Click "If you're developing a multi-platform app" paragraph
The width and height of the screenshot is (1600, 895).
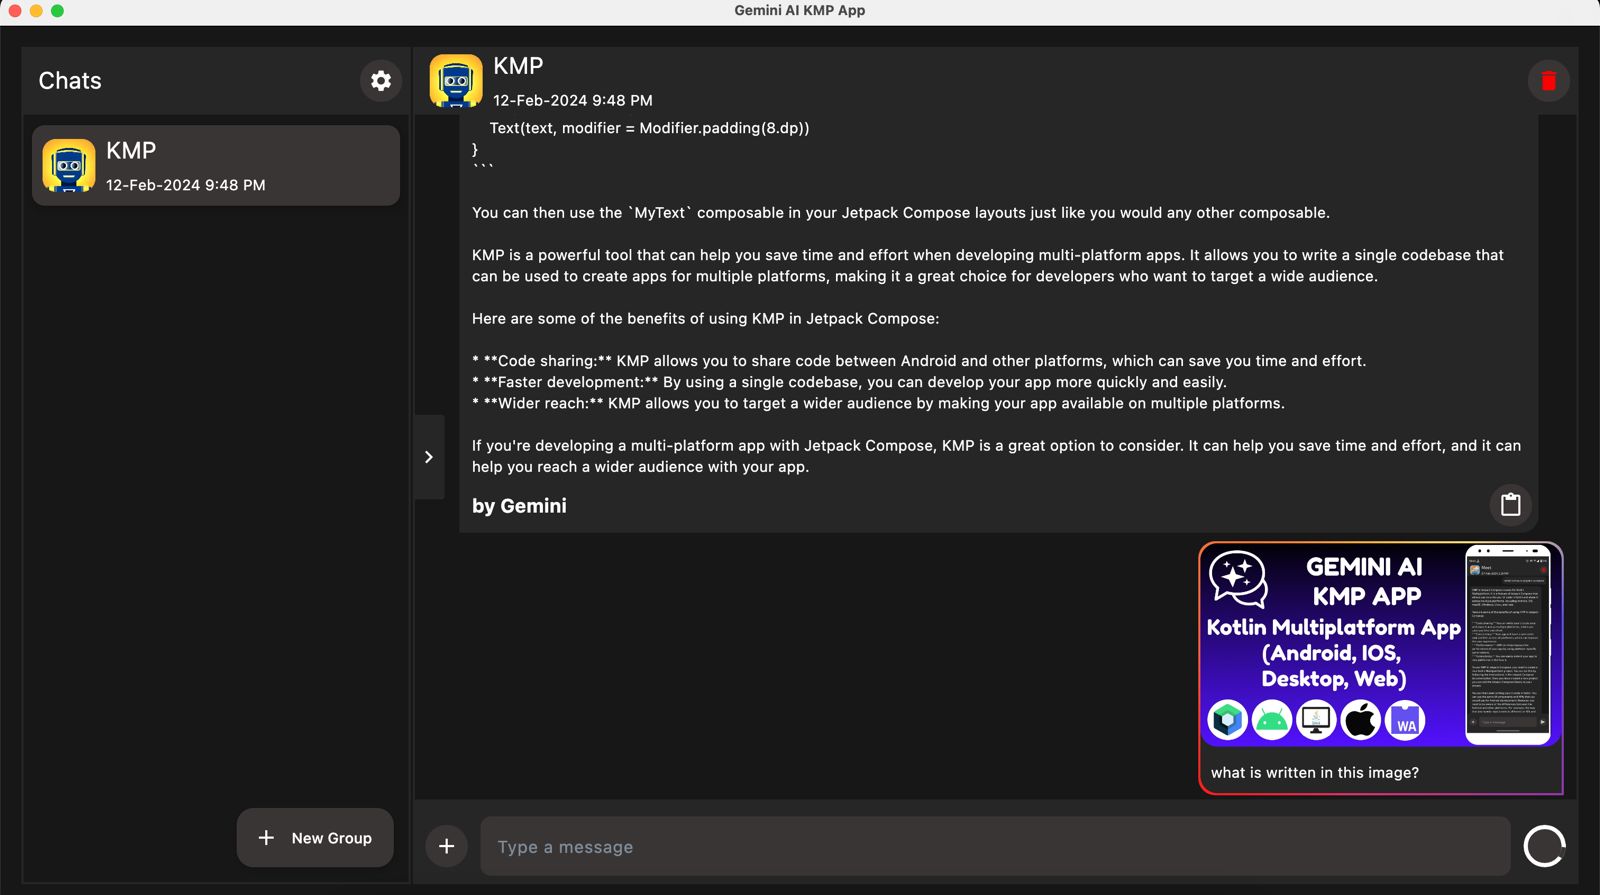(996, 456)
